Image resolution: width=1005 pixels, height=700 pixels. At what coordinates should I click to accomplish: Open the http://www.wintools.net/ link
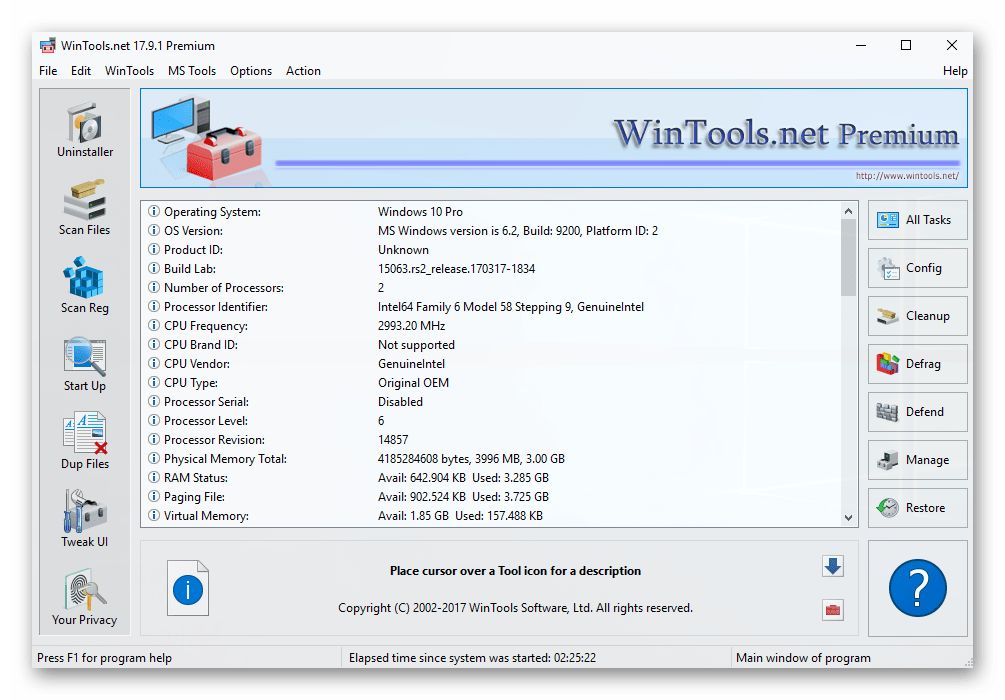907,176
